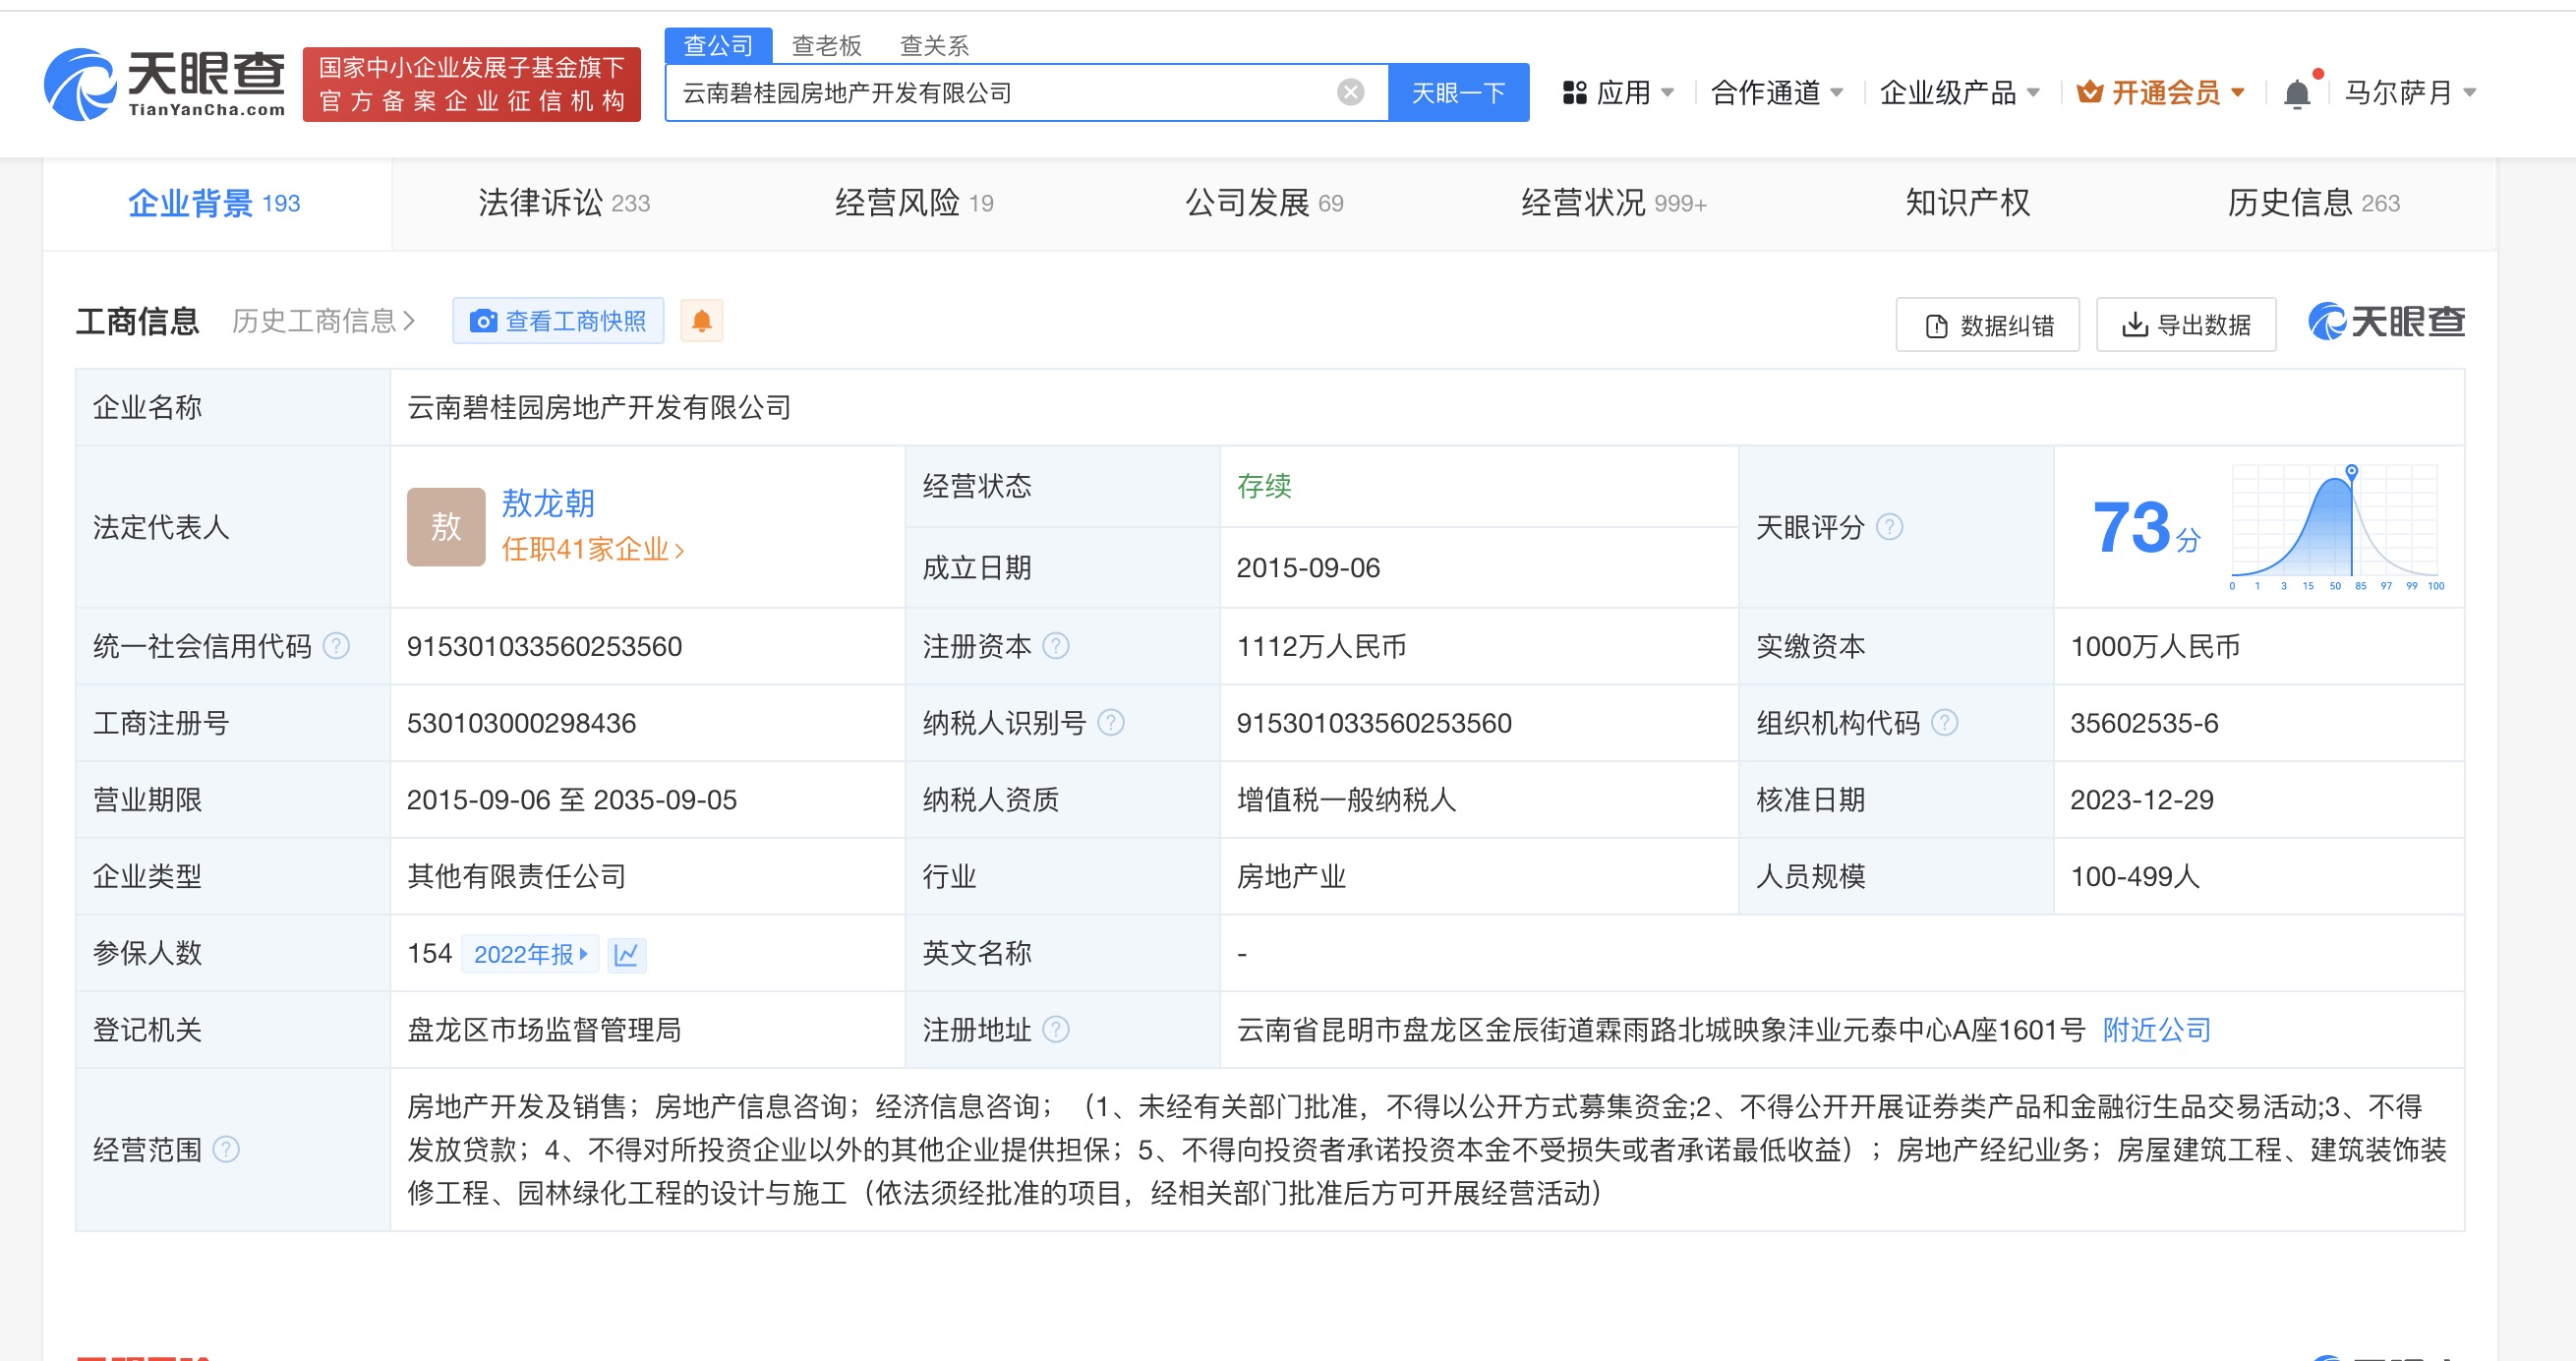Open legal representative 敖龙朝 link

click(548, 503)
